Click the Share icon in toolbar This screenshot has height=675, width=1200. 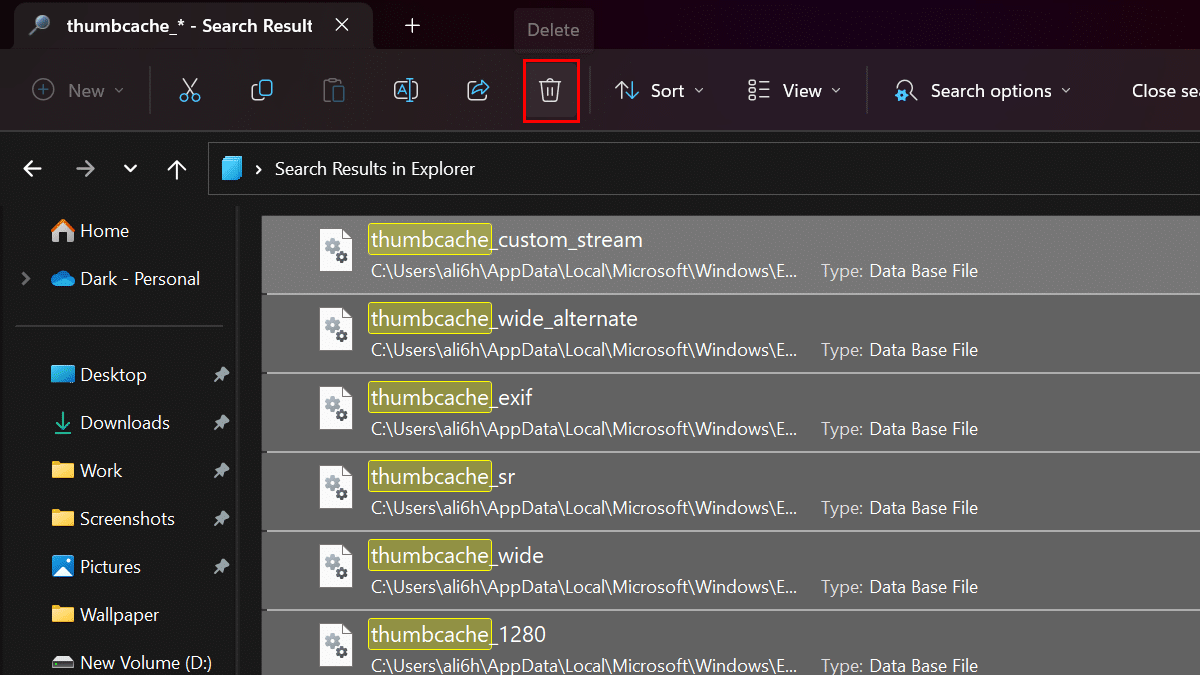[x=478, y=91]
